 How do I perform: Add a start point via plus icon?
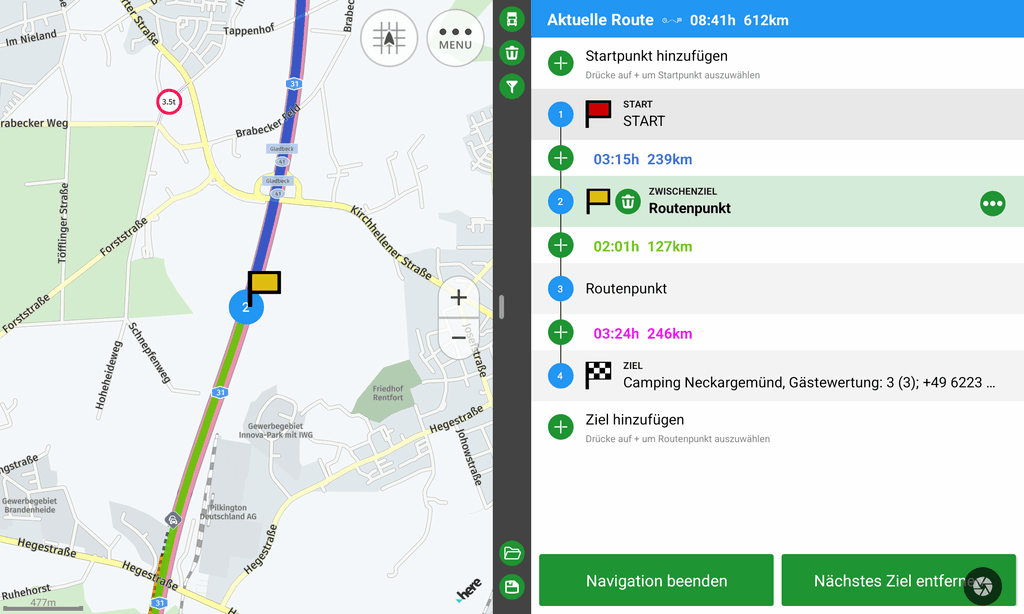coord(560,63)
